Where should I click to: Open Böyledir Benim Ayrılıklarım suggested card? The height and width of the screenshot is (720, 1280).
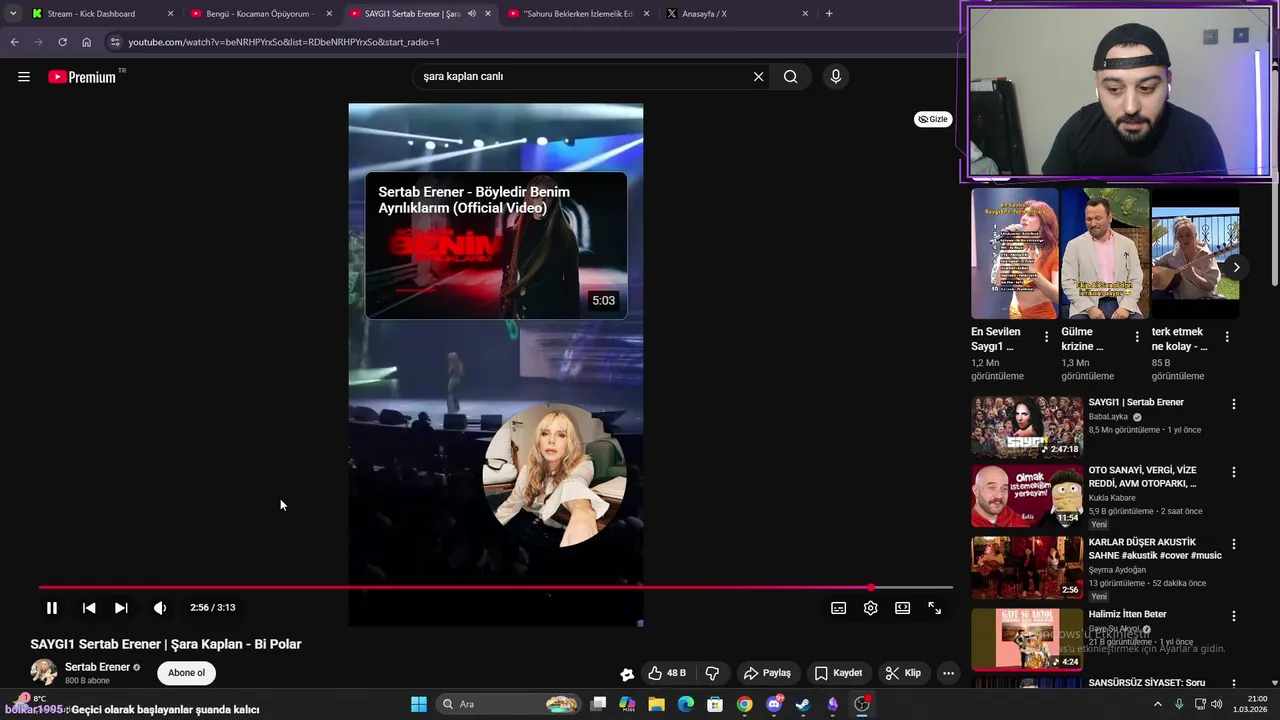pos(496,246)
